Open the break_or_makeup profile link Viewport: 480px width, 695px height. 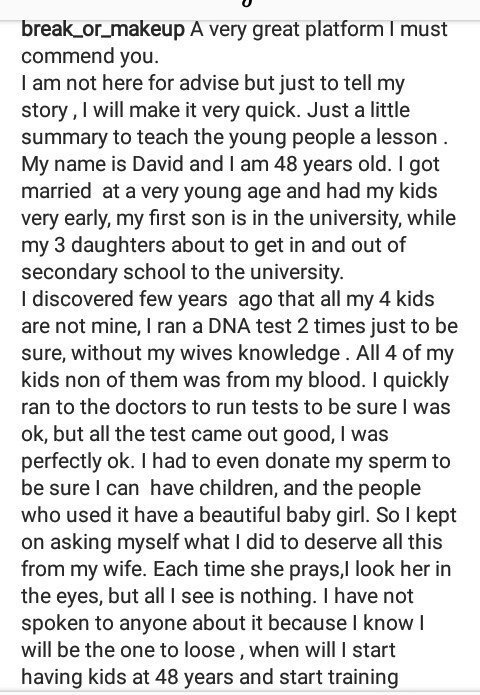point(103,30)
